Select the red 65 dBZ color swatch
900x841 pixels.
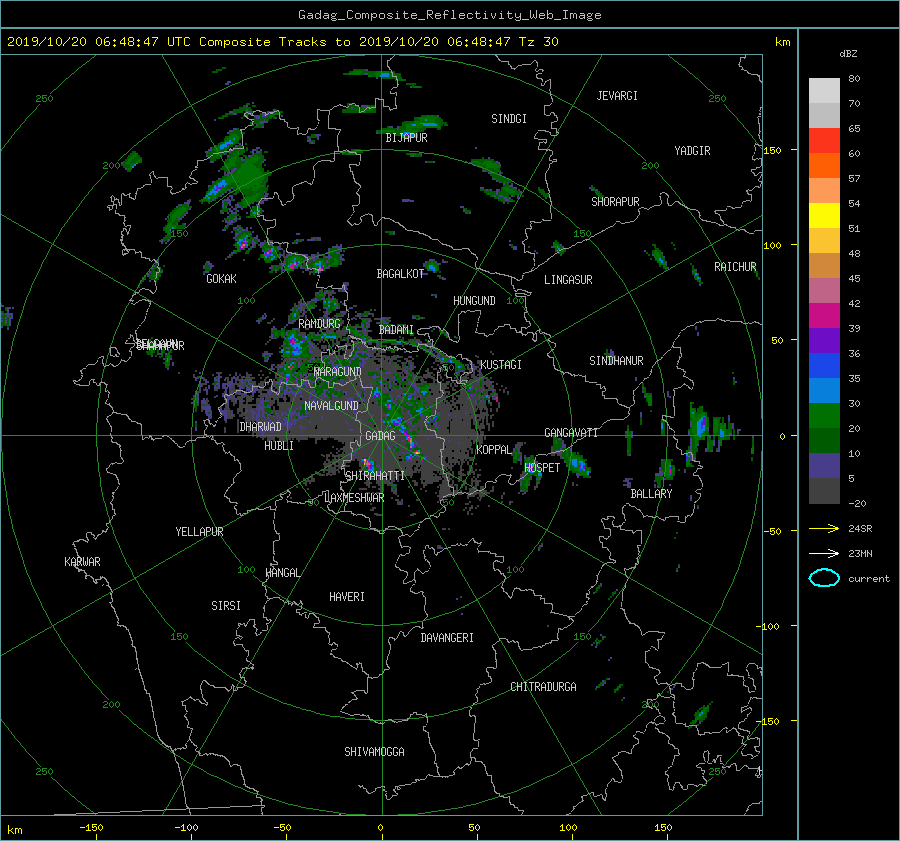[x=824, y=140]
